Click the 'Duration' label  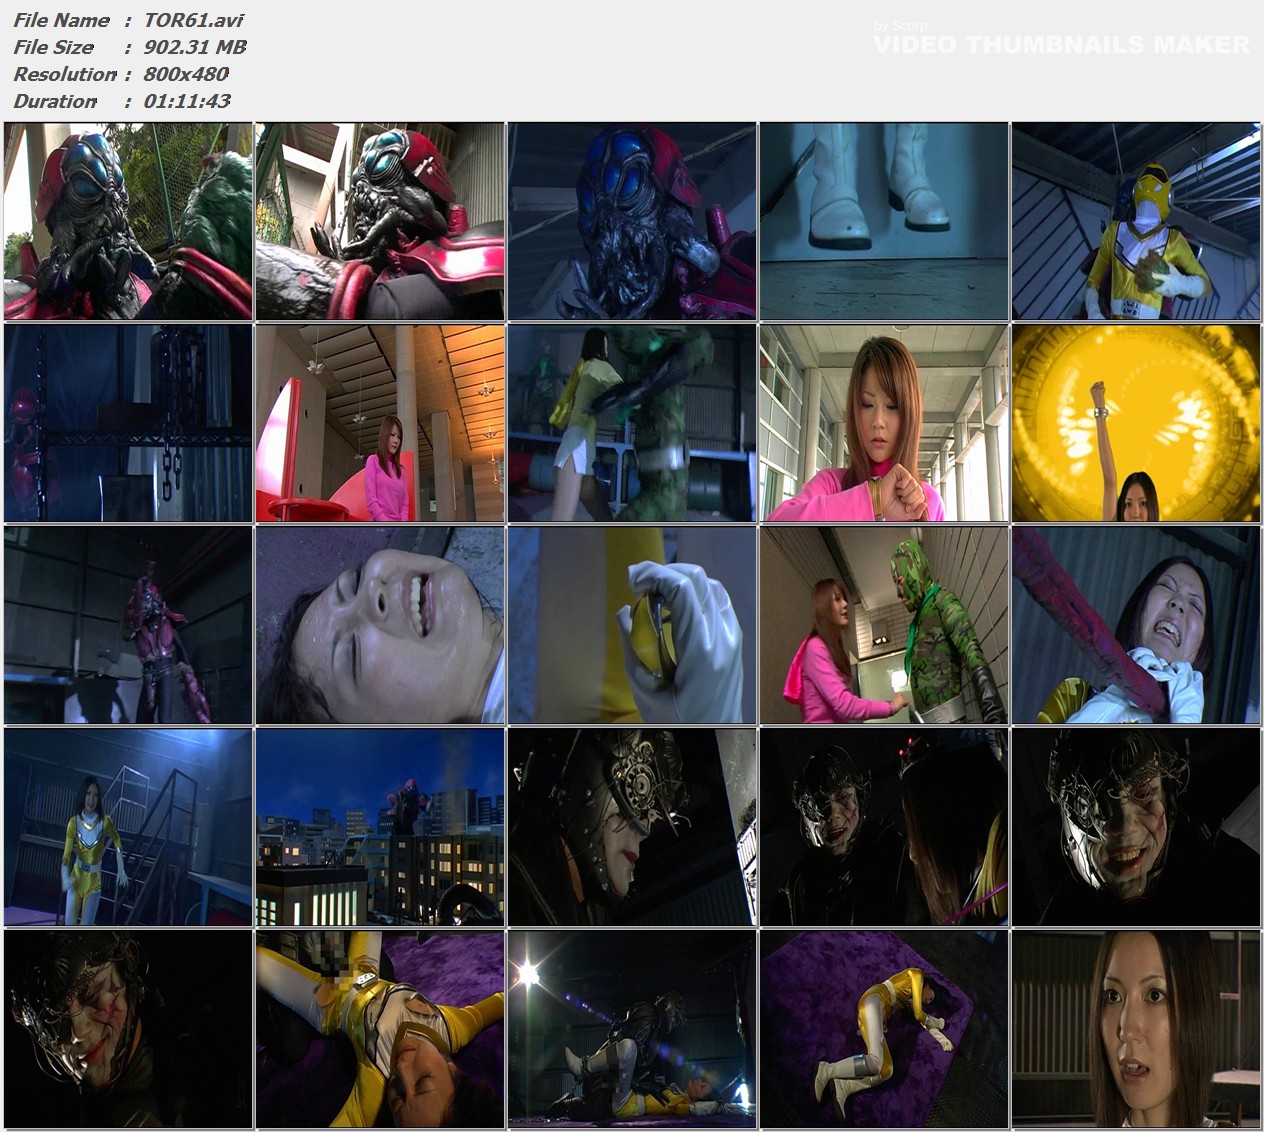tap(55, 101)
